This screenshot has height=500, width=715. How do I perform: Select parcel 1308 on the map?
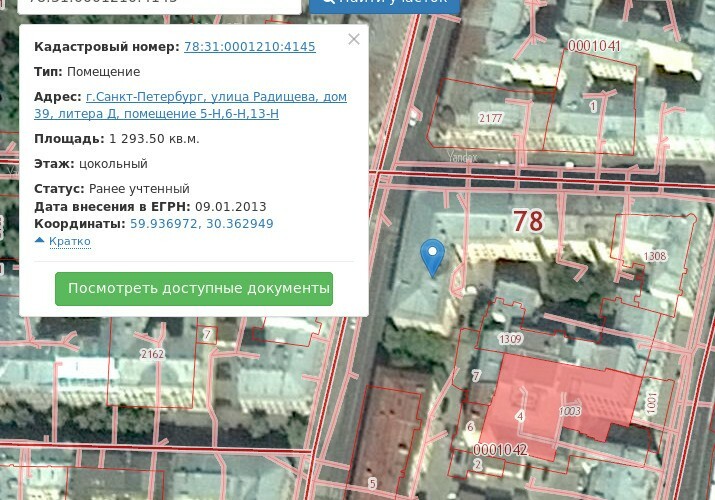tap(654, 257)
